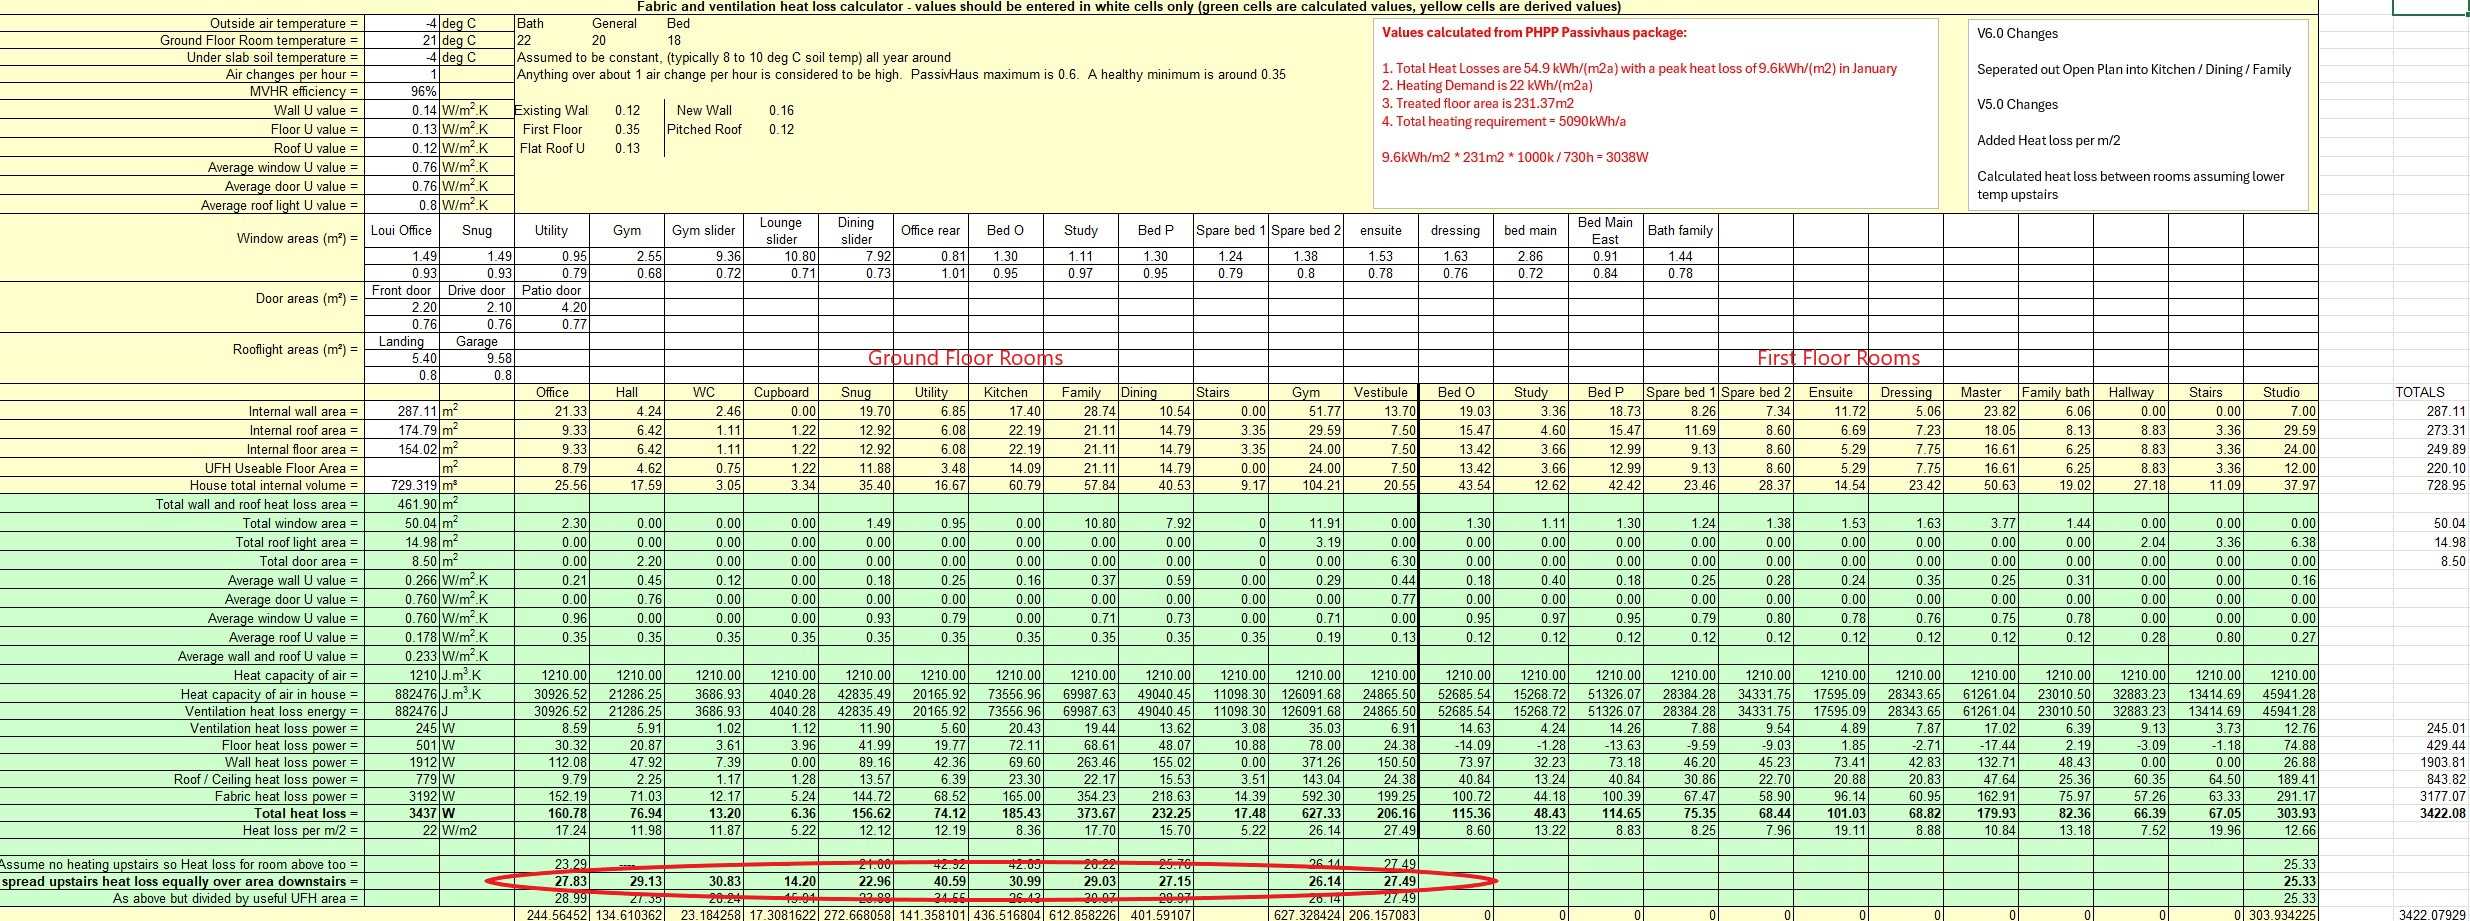Click the 'Office rear' window header

click(930, 230)
